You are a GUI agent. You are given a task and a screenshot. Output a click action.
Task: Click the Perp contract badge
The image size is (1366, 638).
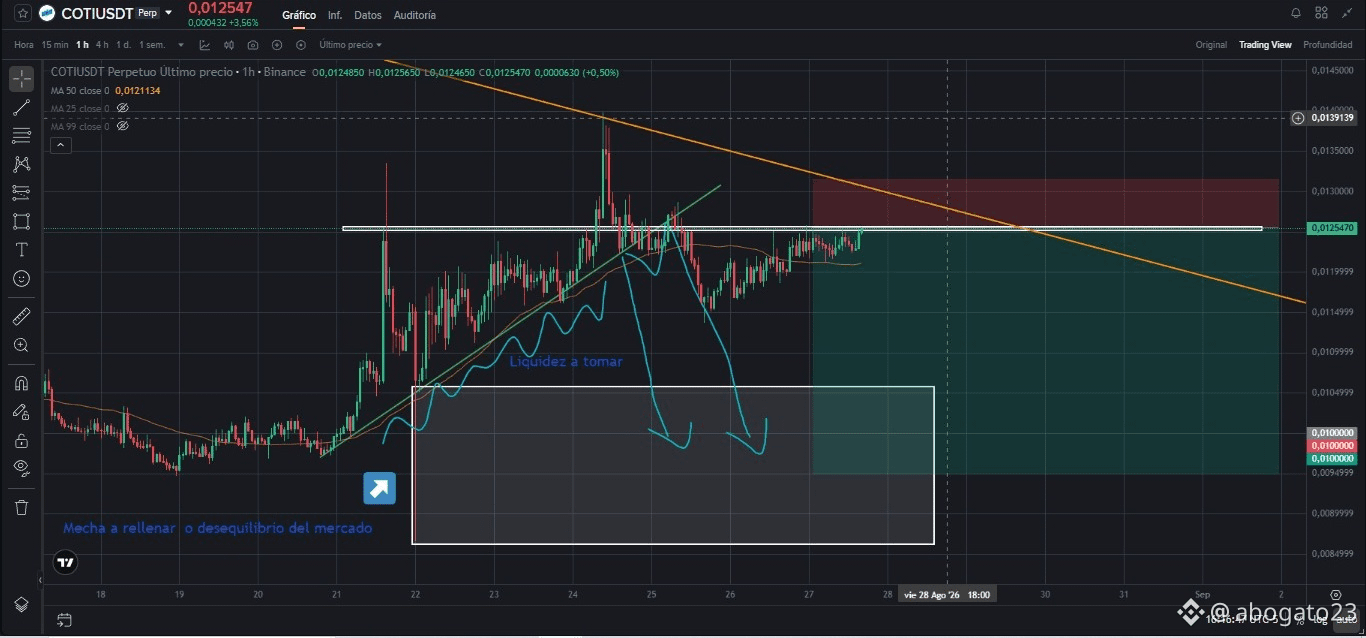tap(147, 13)
